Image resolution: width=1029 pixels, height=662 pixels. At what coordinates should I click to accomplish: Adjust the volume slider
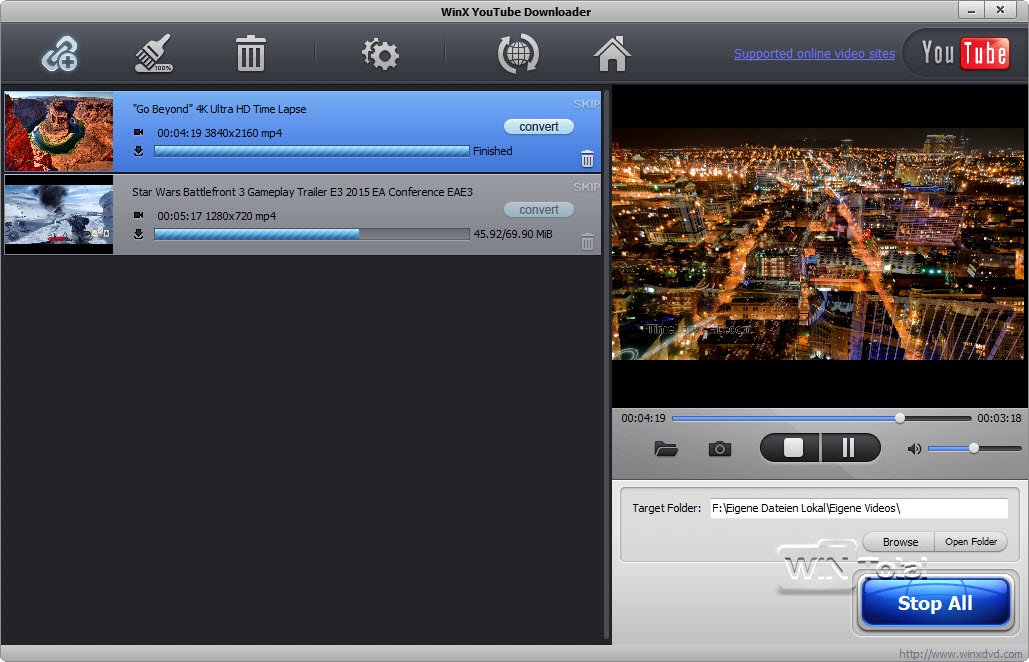(975, 448)
